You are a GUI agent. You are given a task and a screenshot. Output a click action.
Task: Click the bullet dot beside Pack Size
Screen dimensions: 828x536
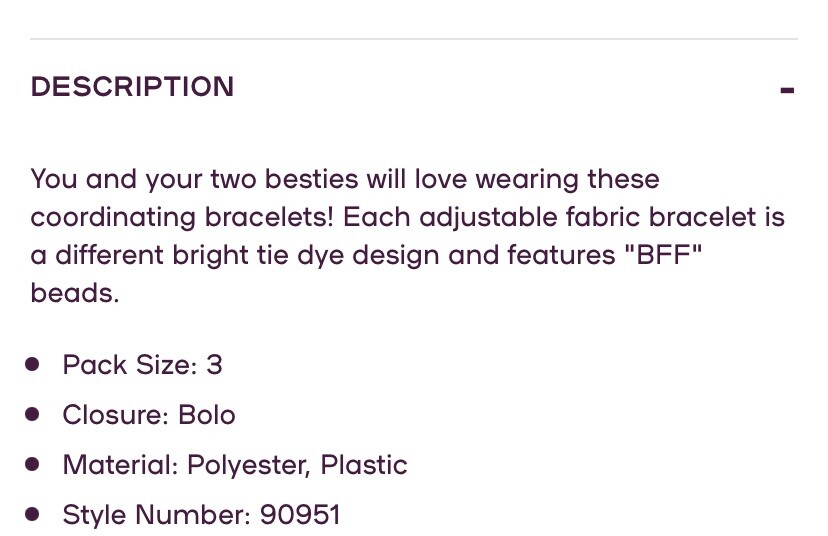[33, 364]
